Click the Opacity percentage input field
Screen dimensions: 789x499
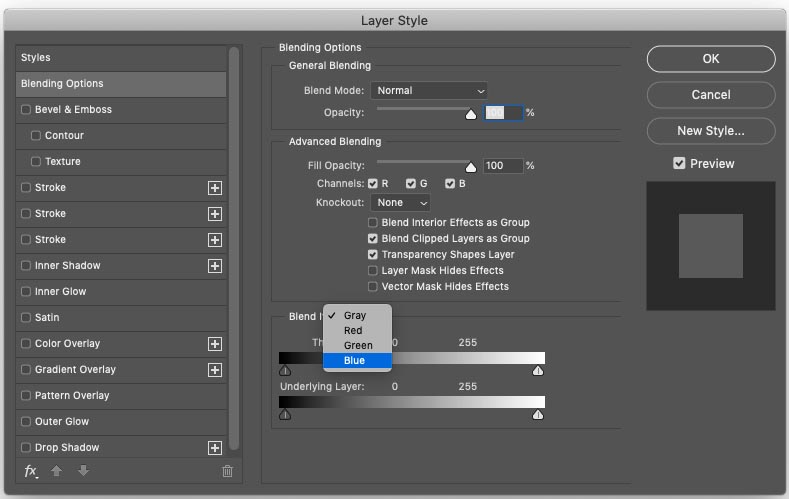[x=503, y=113]
